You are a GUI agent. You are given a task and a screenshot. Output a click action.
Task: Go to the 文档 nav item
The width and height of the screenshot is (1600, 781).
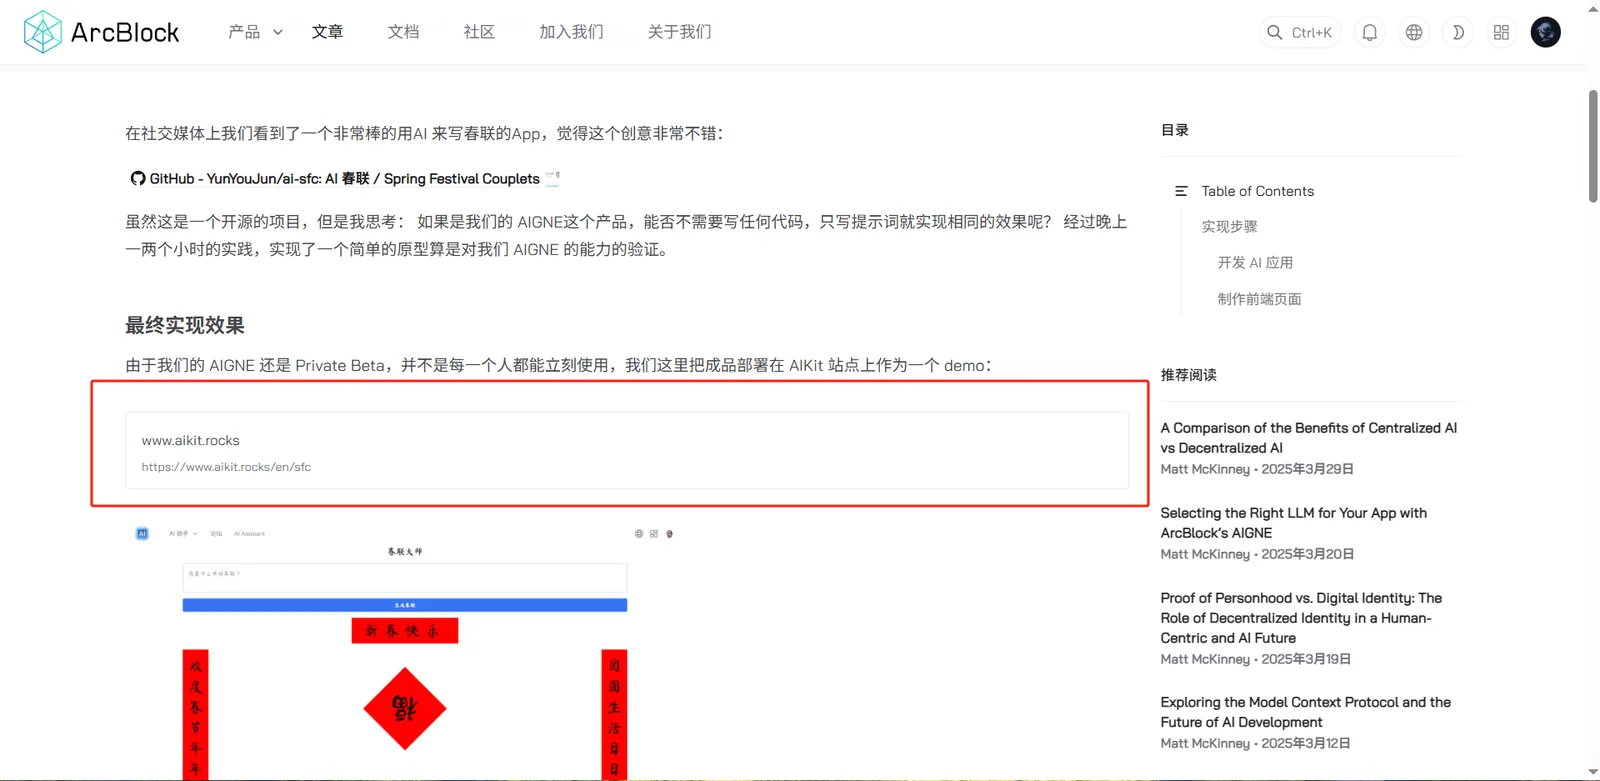pos(403,32)
